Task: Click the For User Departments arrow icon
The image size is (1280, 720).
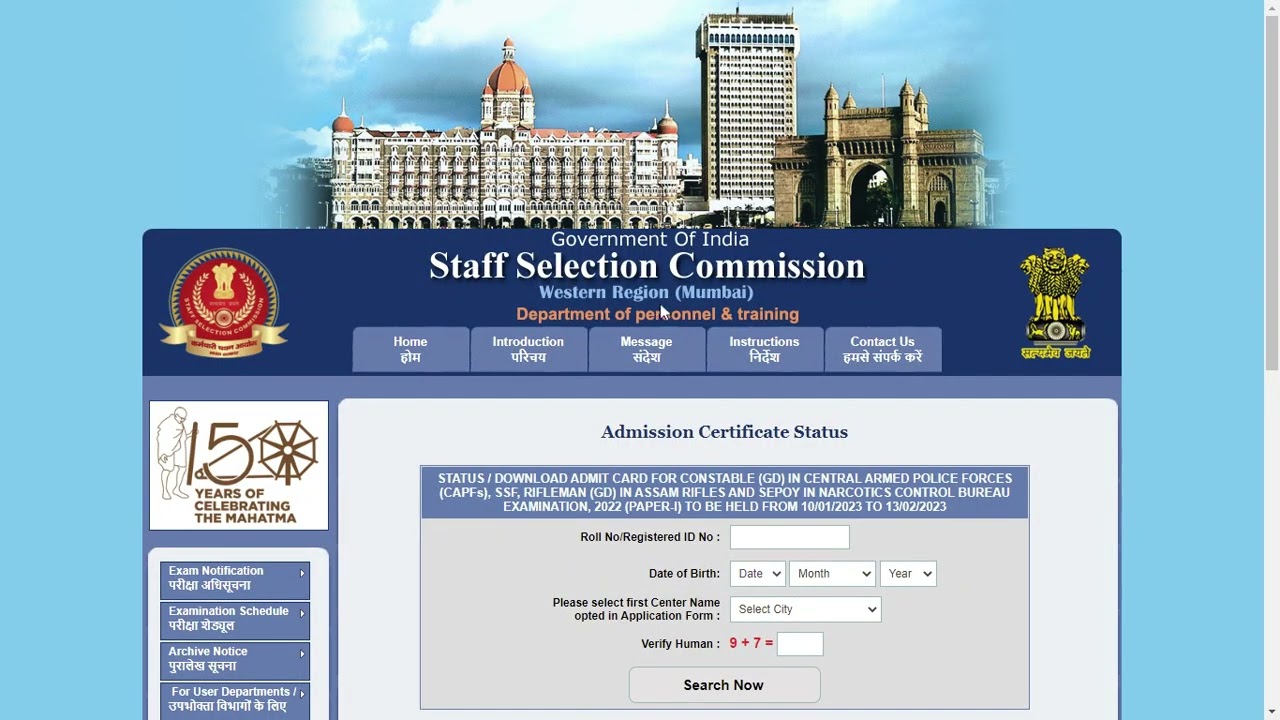Action: click(302, 693)
